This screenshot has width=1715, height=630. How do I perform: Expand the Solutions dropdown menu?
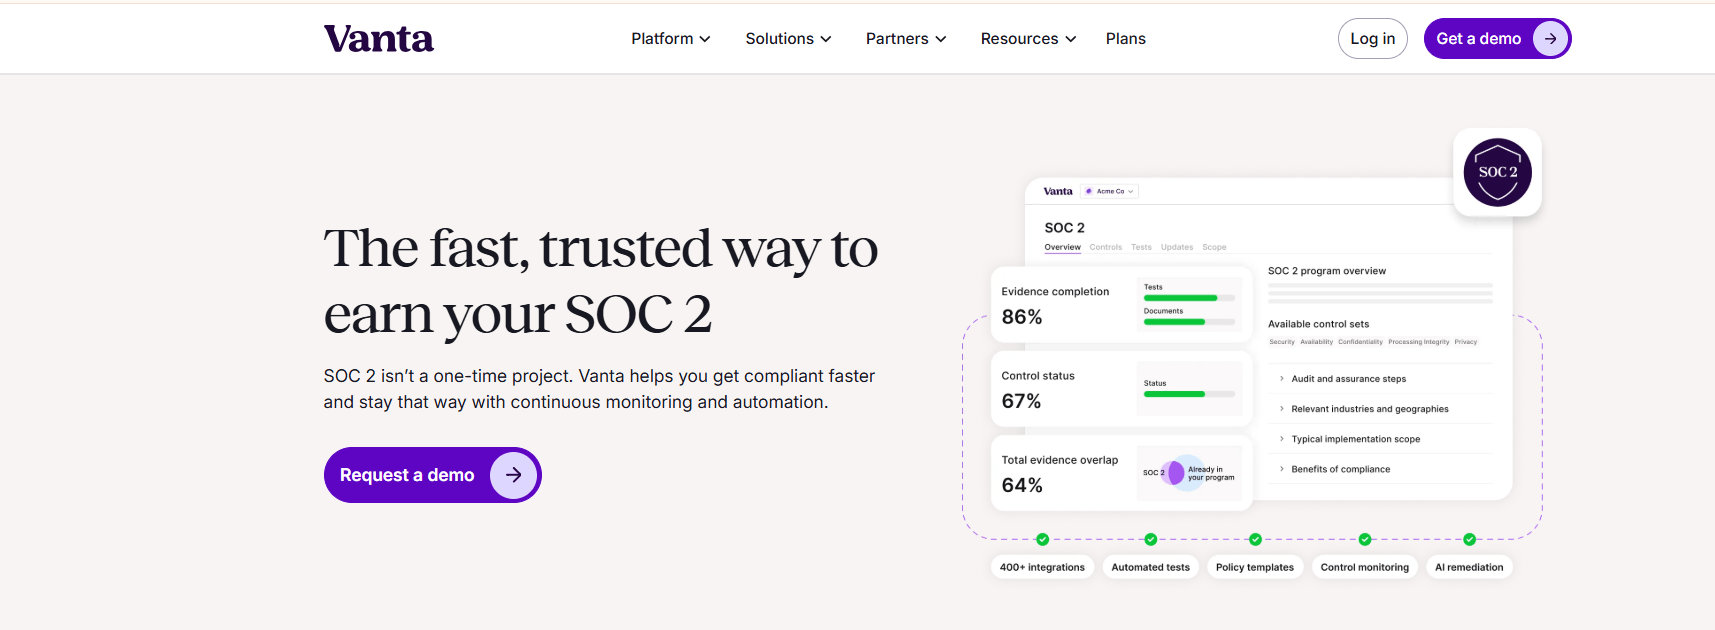tap(788, 39)
